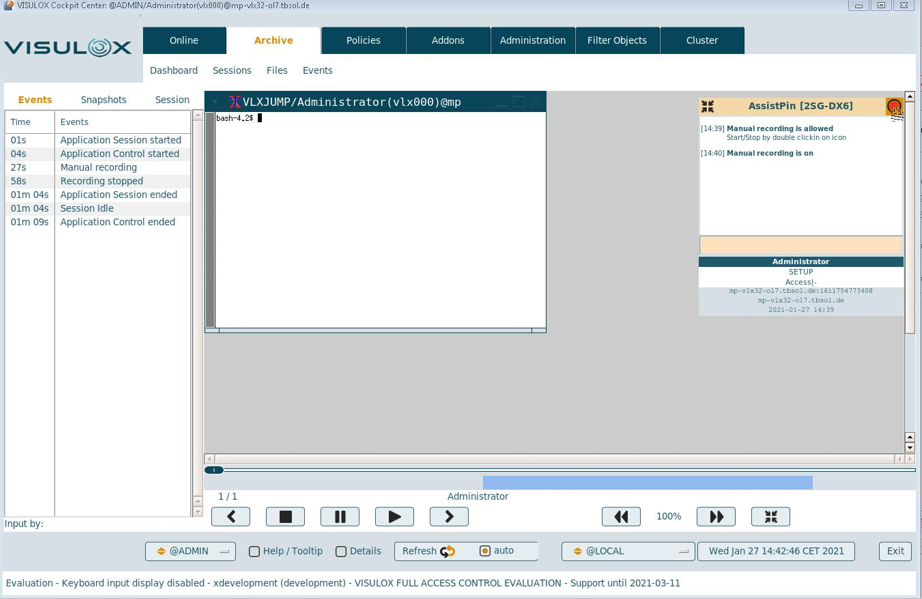Click the Refresh button
This screenshot has width=922, height=599.
(428, 551)
